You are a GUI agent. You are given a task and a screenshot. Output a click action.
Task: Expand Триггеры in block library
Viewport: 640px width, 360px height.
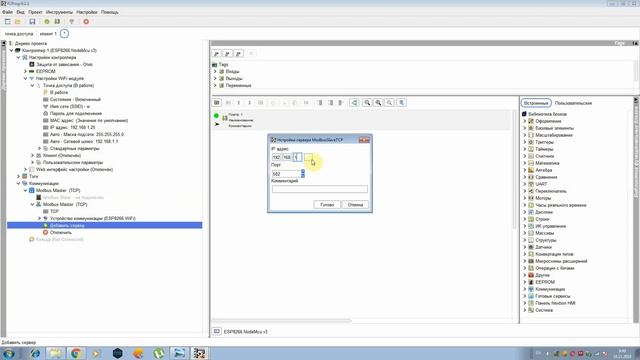point(525,142)
